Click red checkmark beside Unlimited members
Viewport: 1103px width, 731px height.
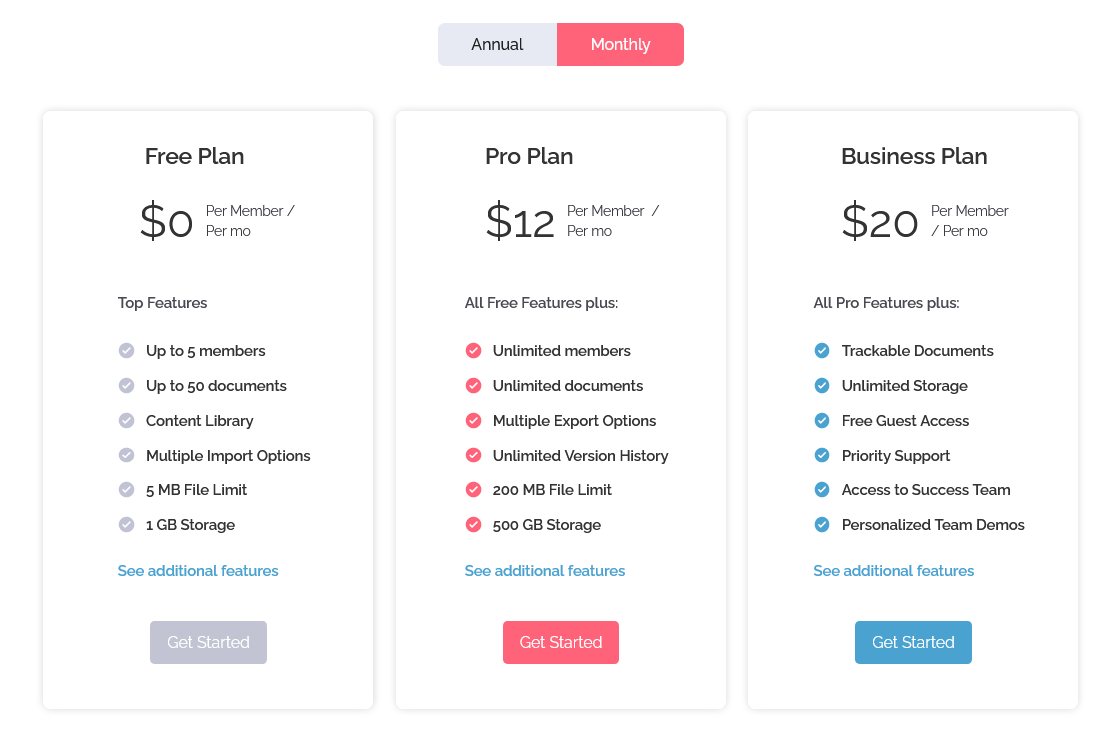pos(473,351)
